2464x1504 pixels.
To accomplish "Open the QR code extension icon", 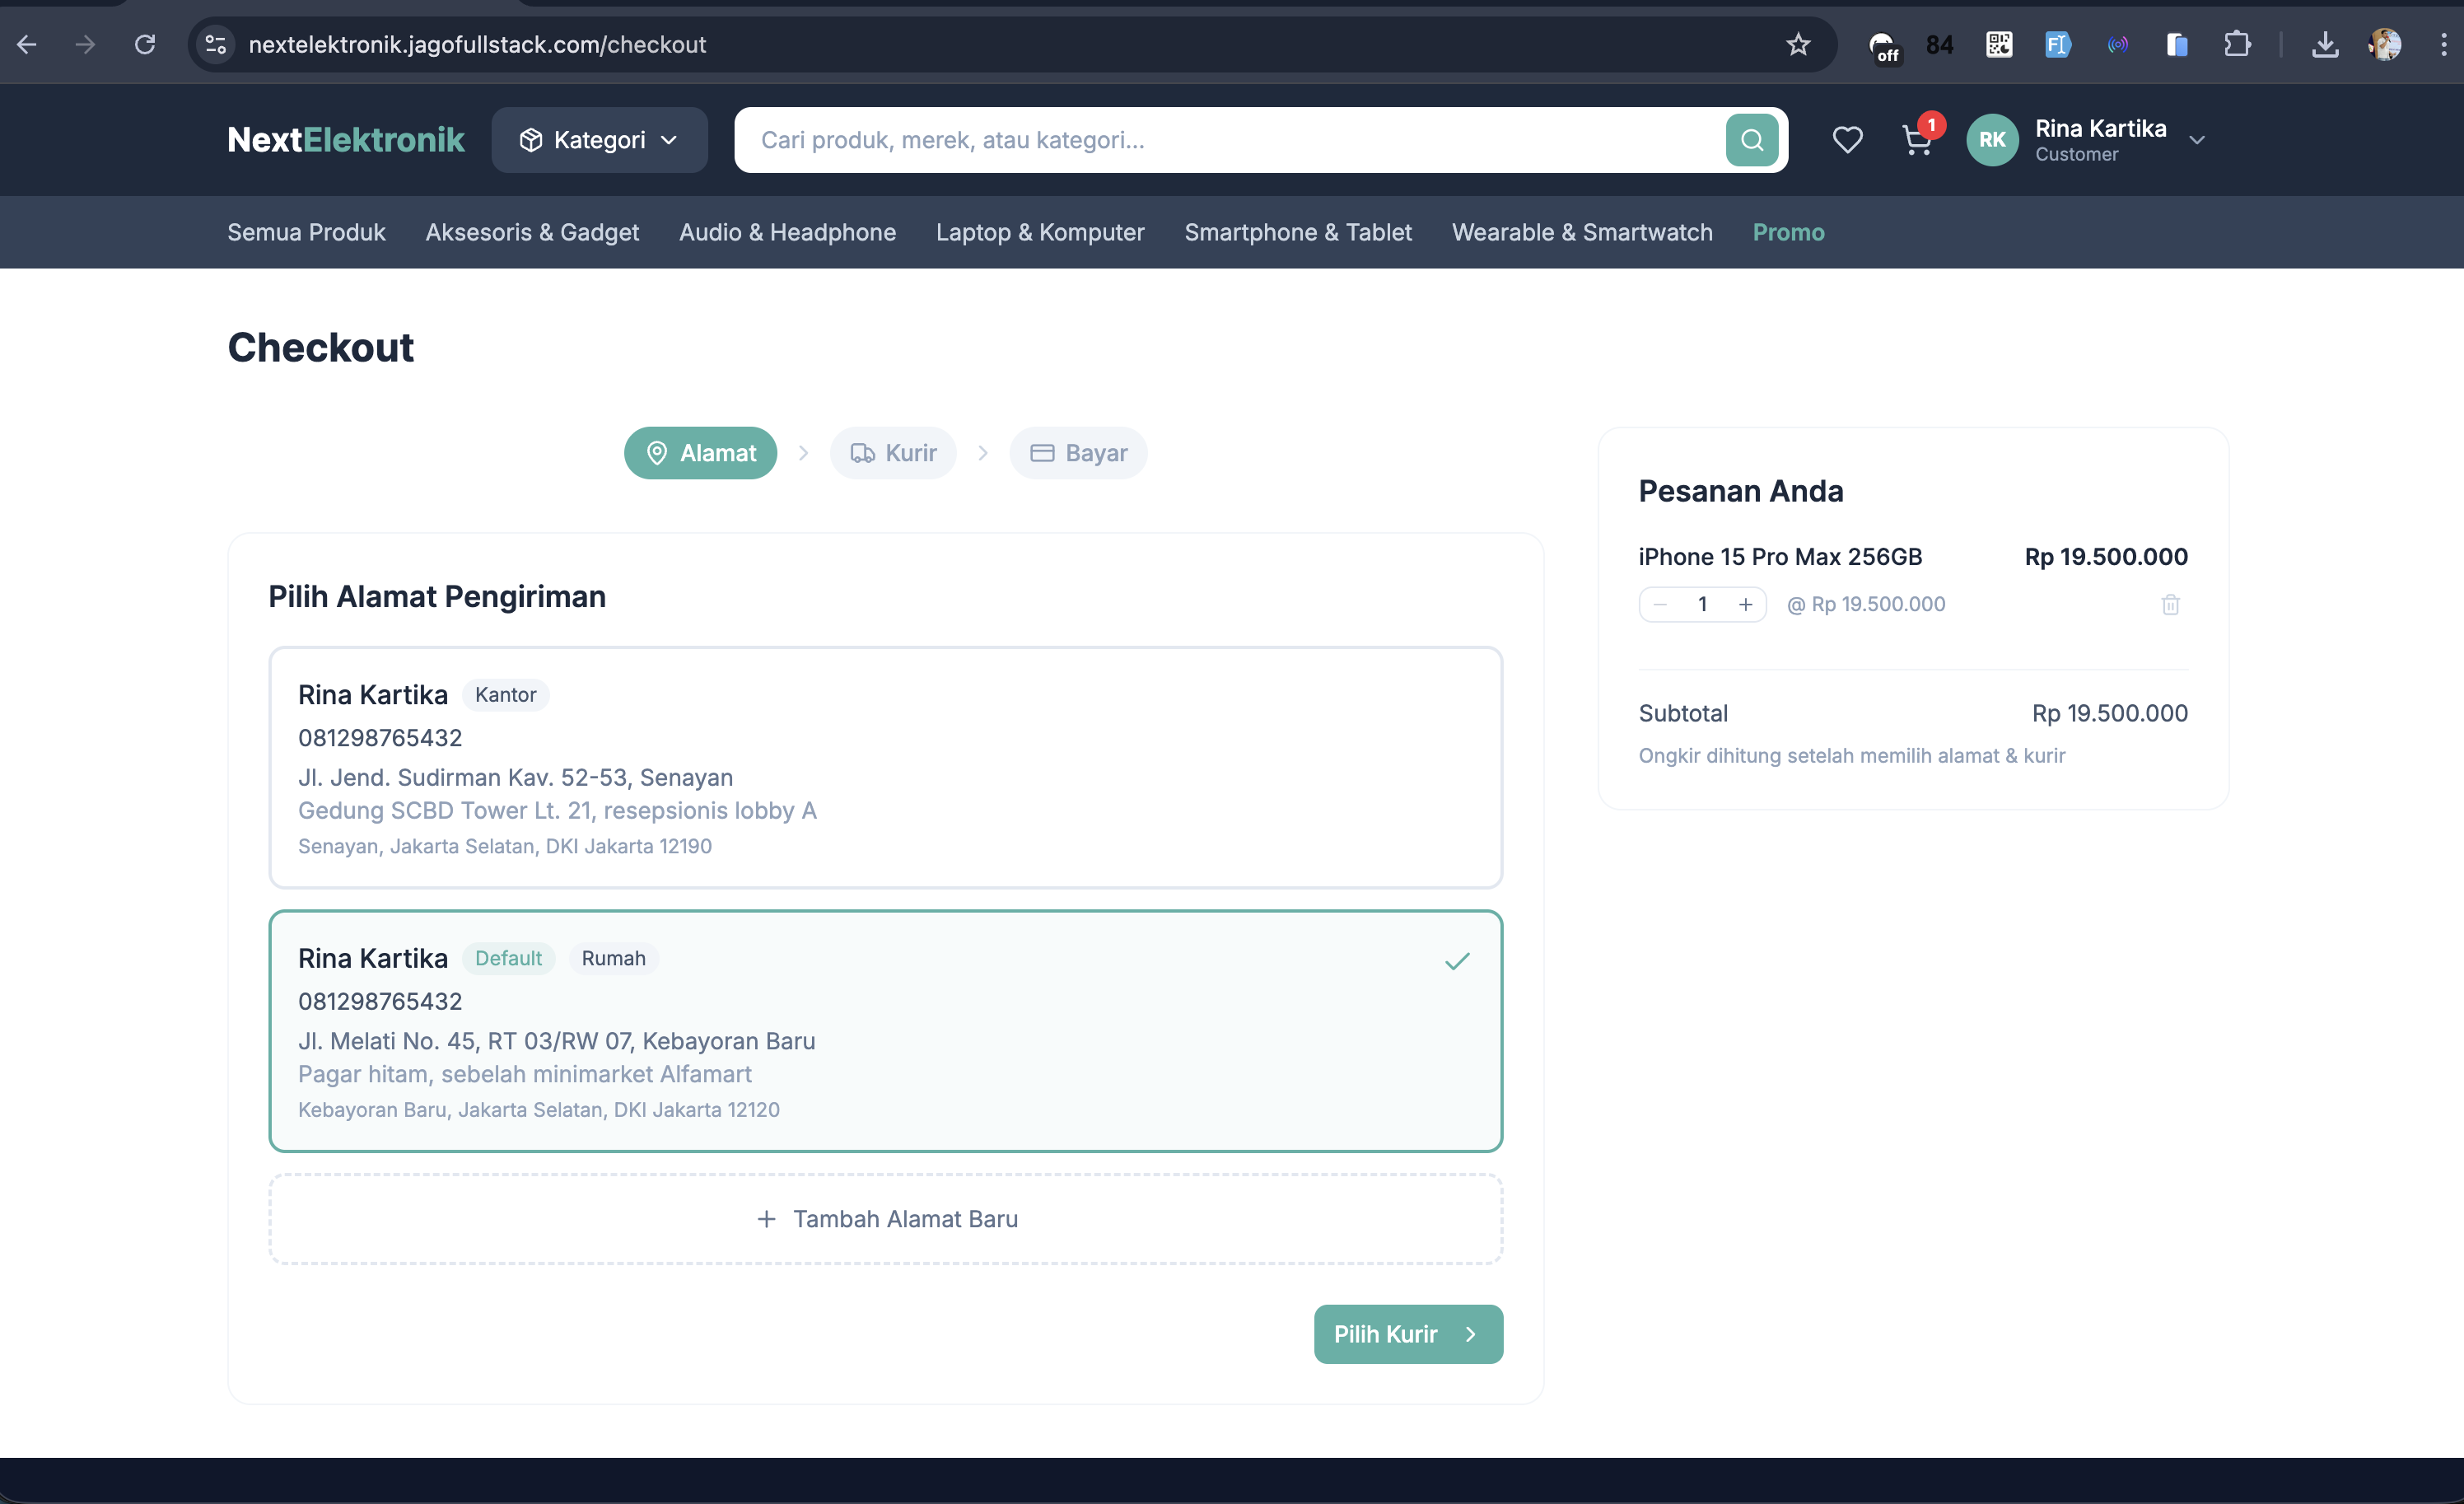I will tap(1998, 44).
